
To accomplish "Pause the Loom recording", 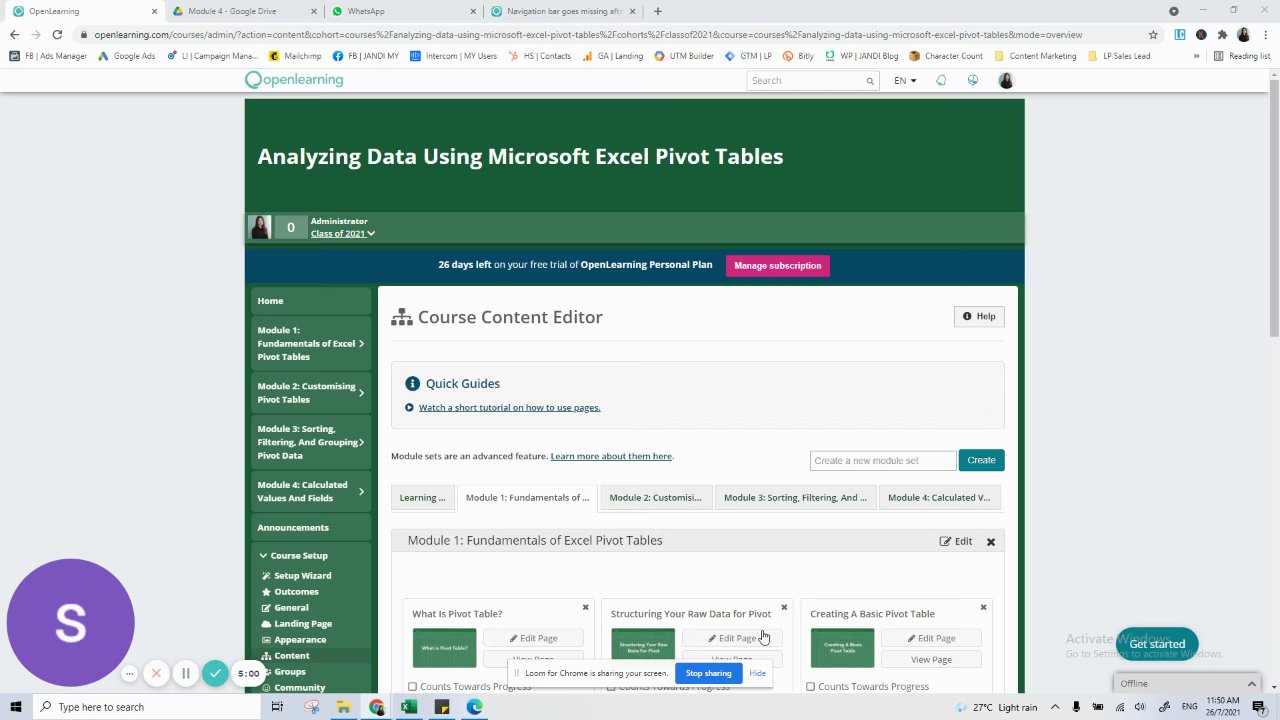I will 185,674.
